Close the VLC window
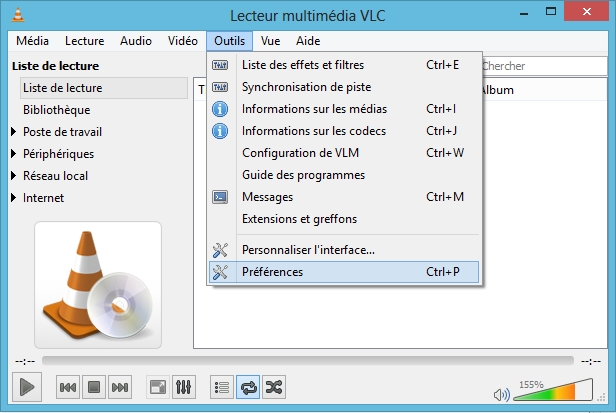 (x=587, y=11)
